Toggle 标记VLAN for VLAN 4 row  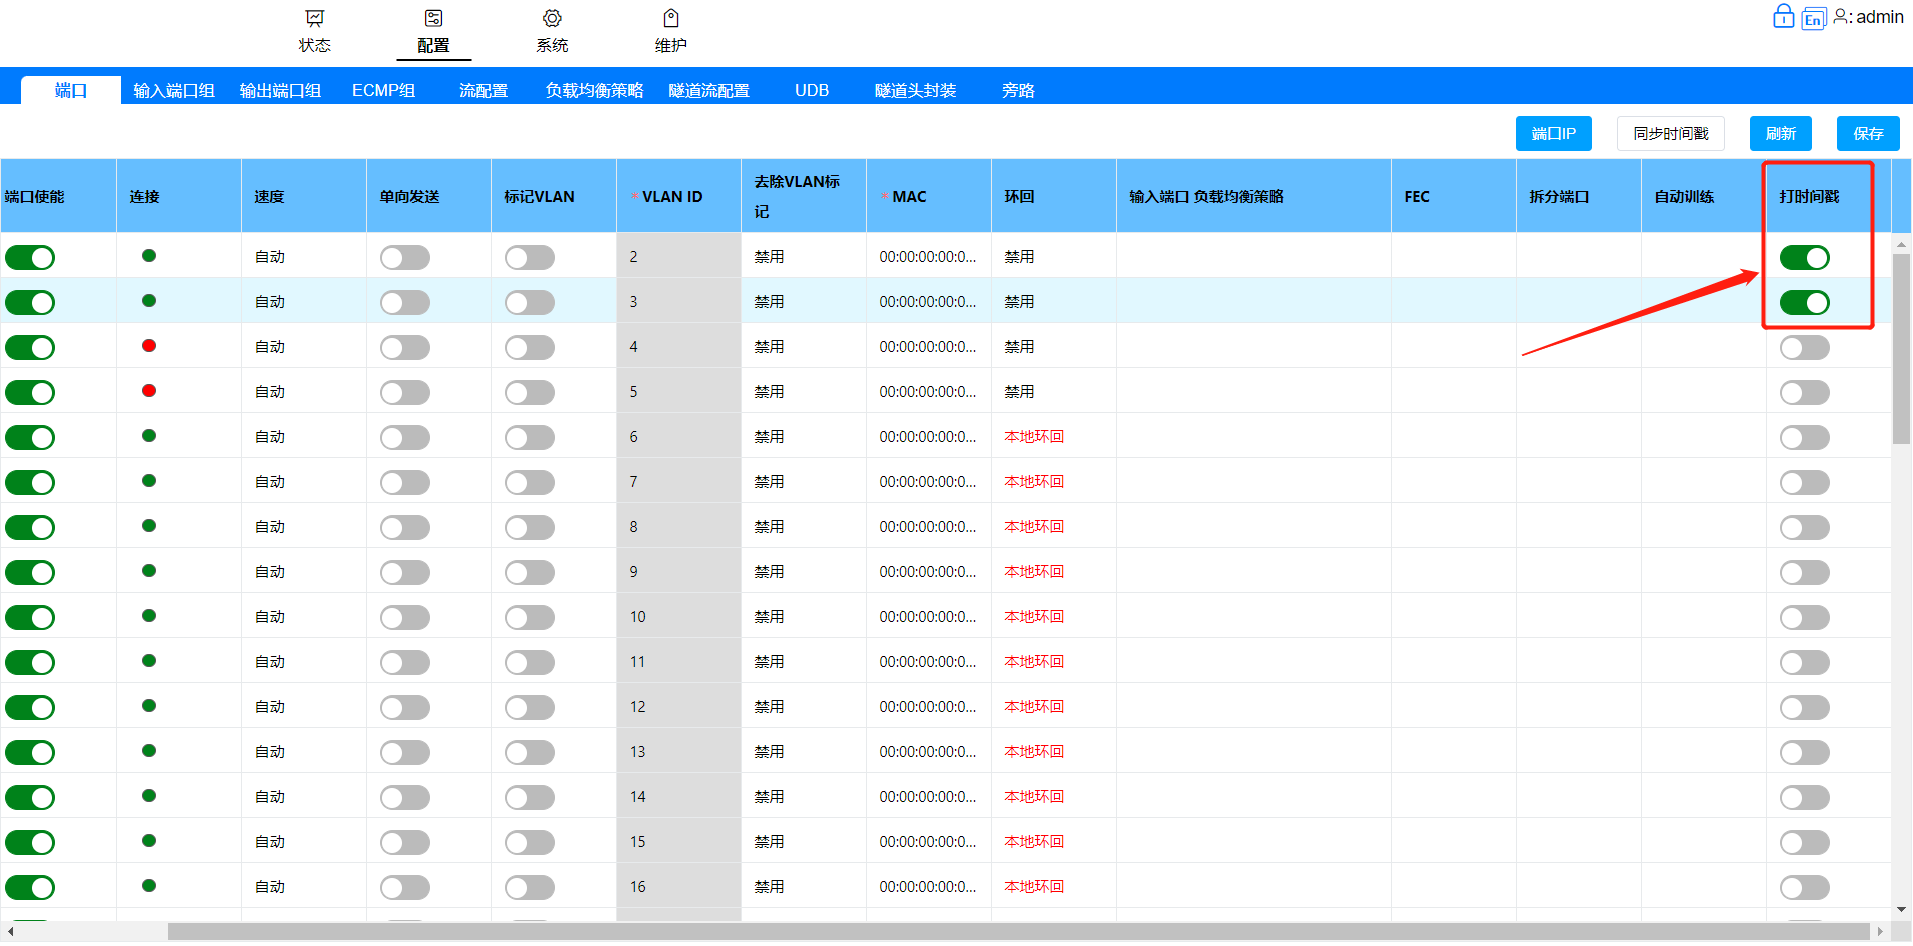(x=530, y=347)
